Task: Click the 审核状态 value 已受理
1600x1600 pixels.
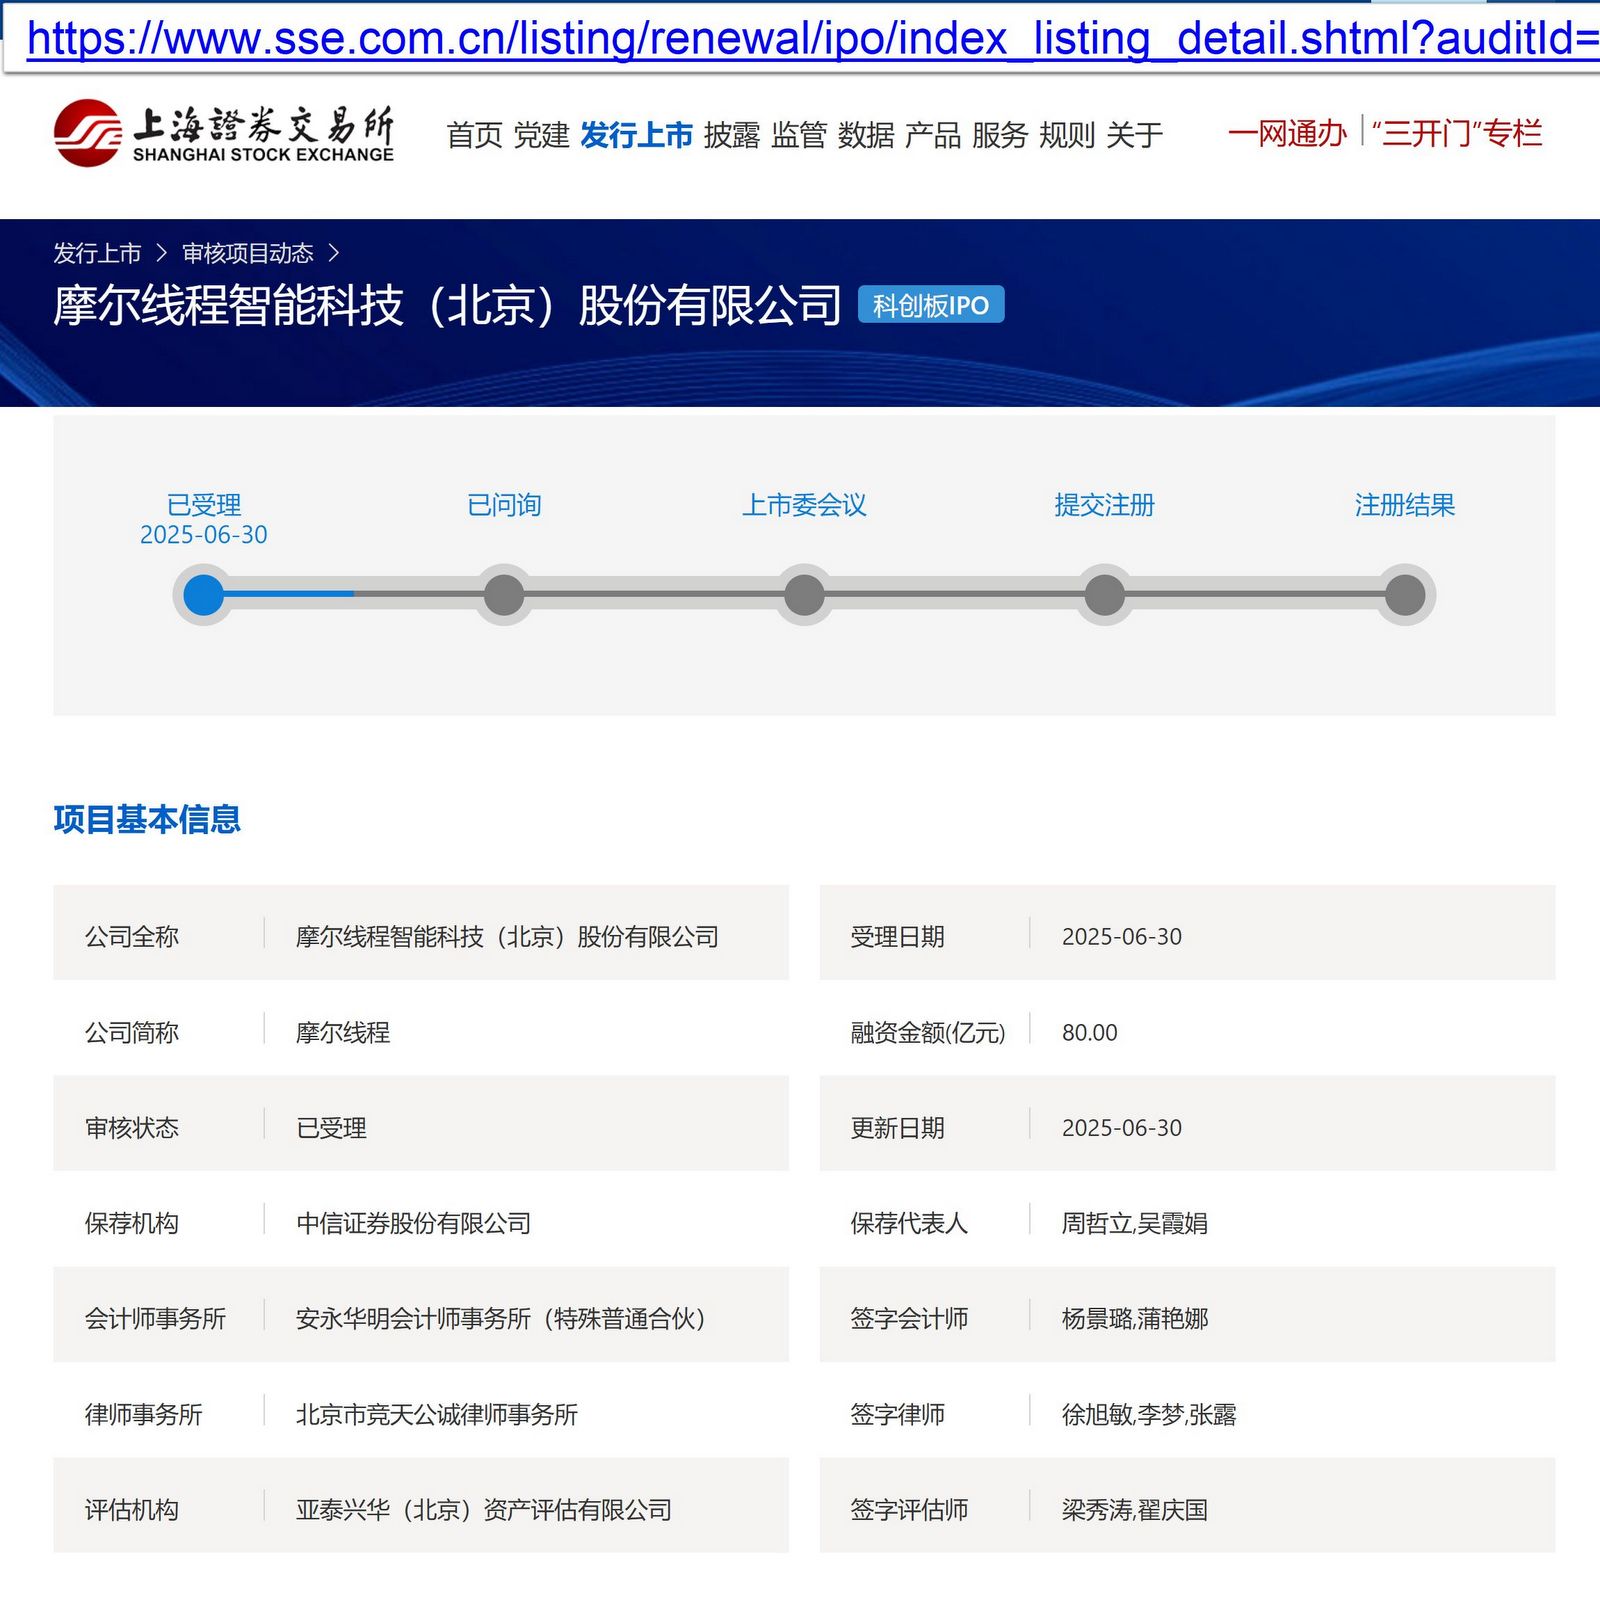Action: (331, 1128)
